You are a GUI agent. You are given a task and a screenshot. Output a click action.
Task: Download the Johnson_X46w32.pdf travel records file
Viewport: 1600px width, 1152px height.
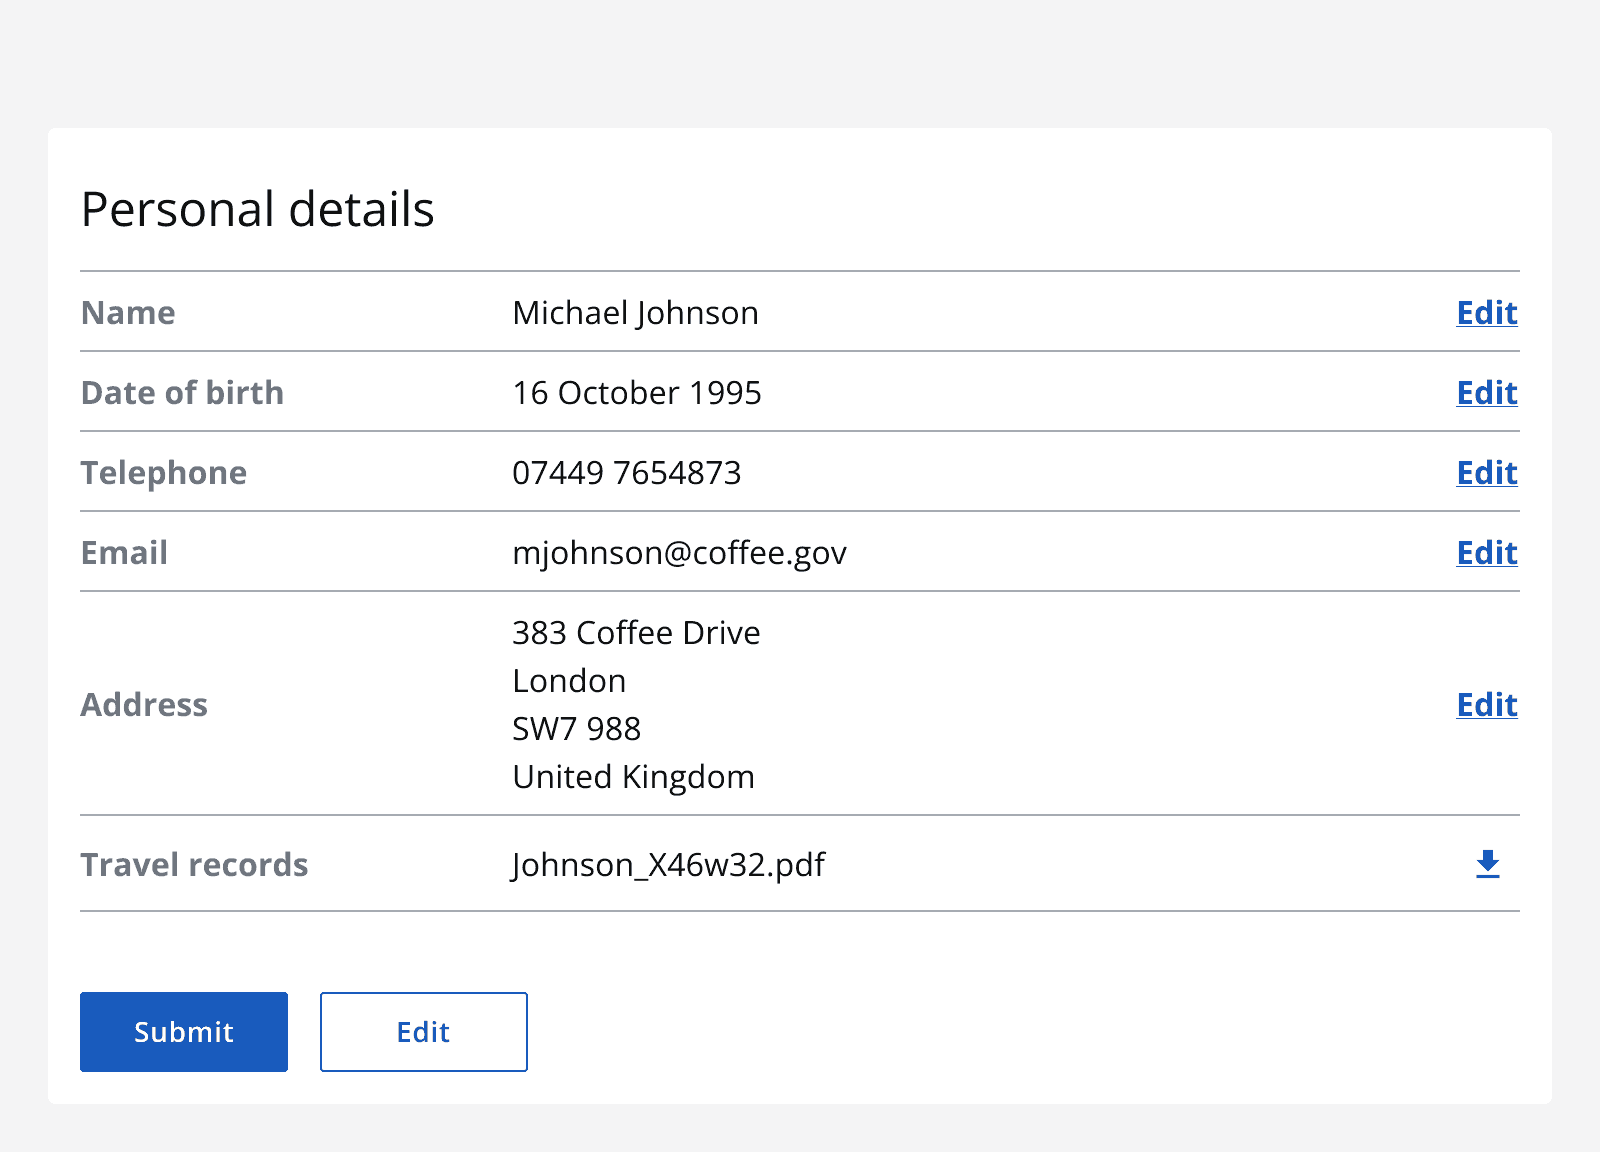pyautogui.click(x=1487, y=865)
